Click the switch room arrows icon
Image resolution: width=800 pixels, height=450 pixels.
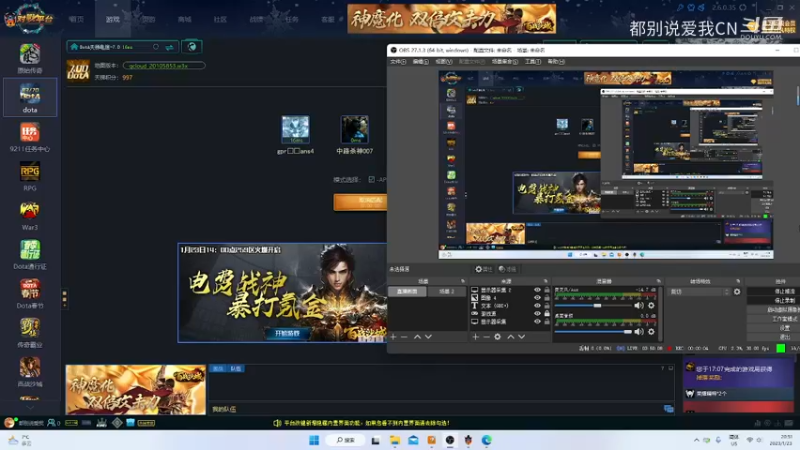tap(169, 47)
